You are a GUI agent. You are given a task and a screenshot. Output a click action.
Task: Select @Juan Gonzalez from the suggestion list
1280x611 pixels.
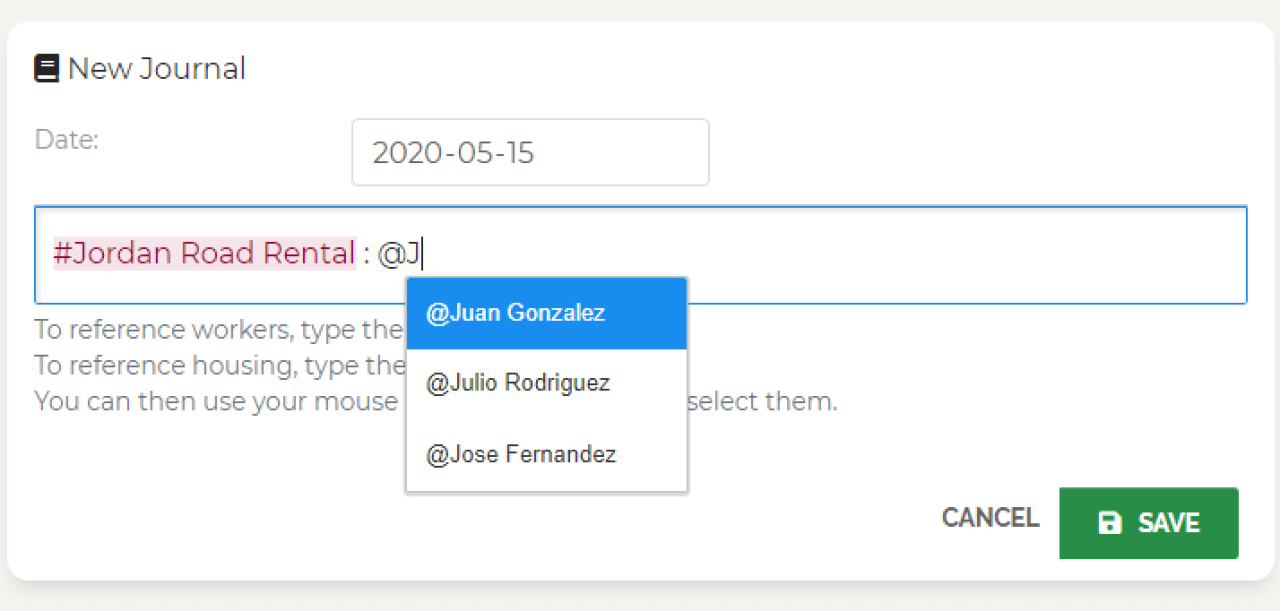(x=547, y=313)
